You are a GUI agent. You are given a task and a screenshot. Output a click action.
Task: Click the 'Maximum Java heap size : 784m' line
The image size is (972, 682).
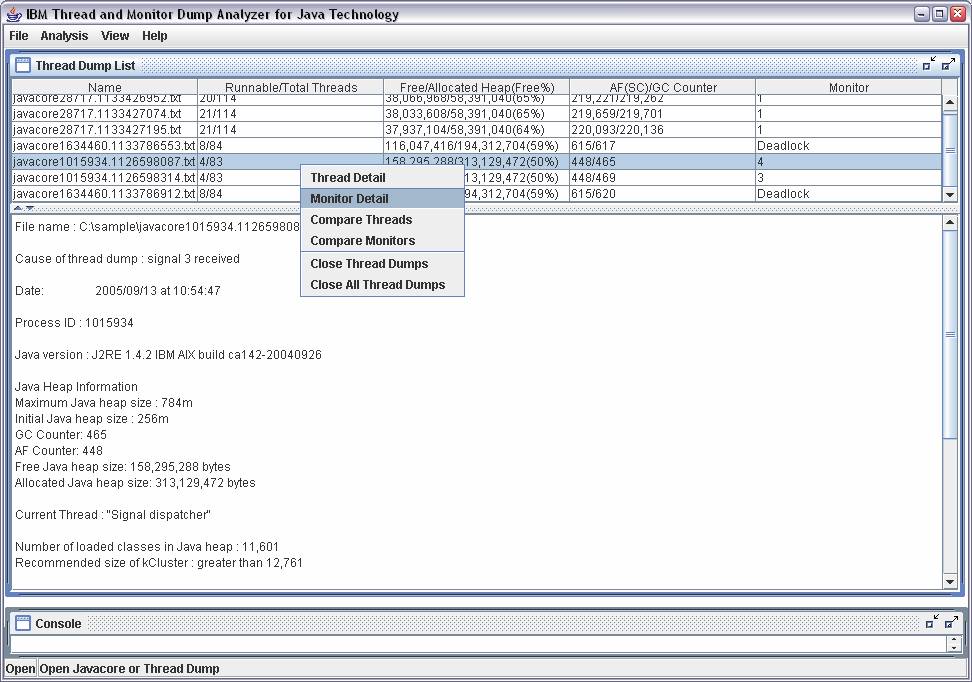[x=104, y=402]
